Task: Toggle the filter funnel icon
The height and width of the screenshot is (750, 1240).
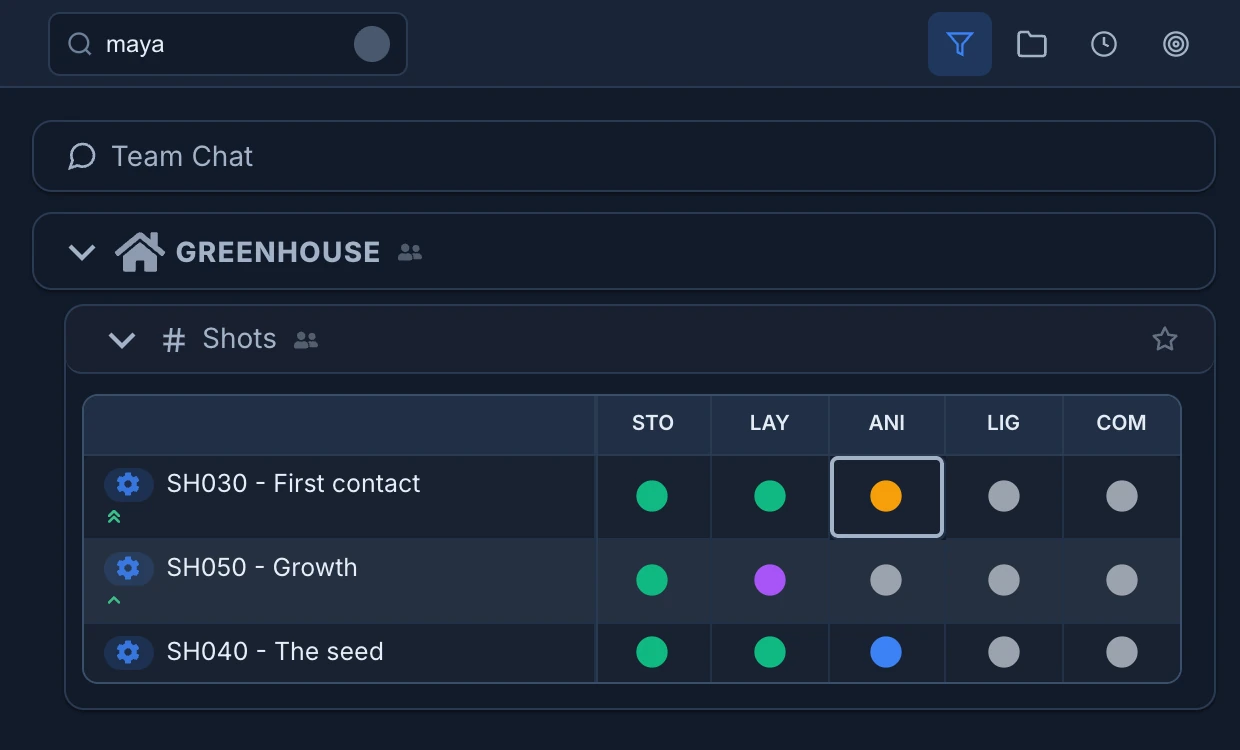Action: [x=960, y=44]
